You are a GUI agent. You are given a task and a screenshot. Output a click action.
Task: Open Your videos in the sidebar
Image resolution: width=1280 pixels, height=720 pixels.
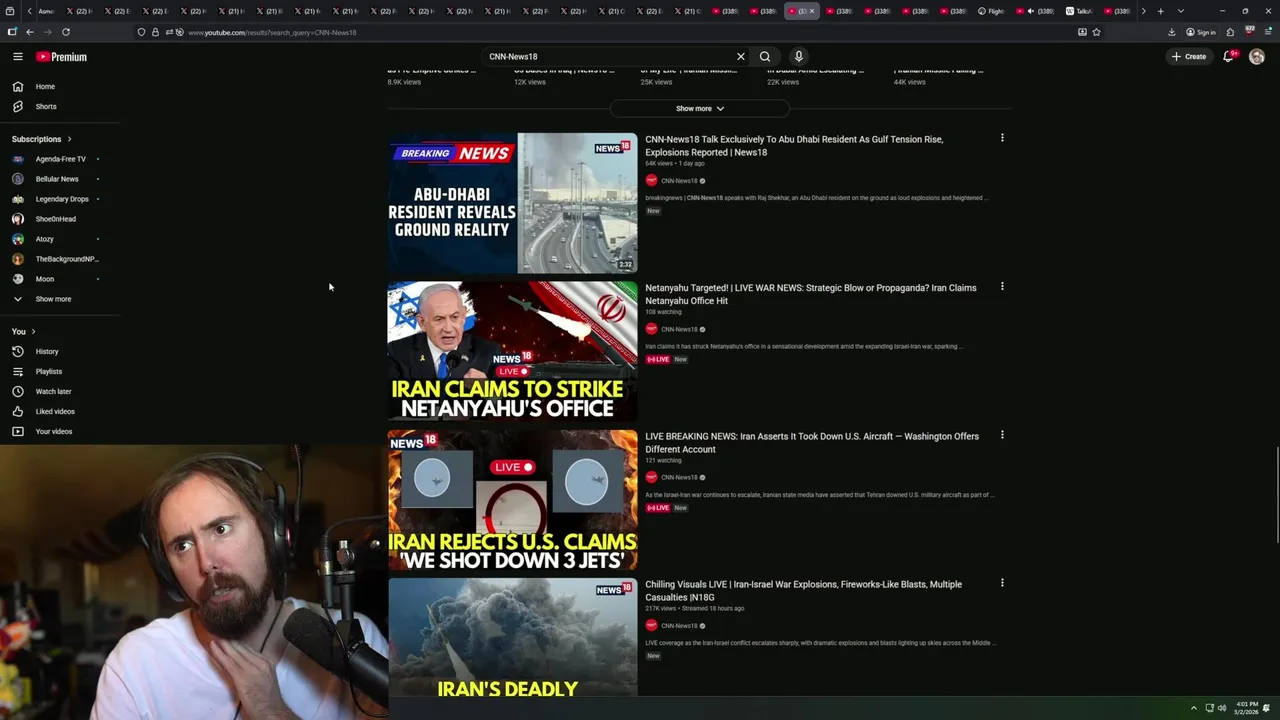pyautogui.click(x=54, y=432)
